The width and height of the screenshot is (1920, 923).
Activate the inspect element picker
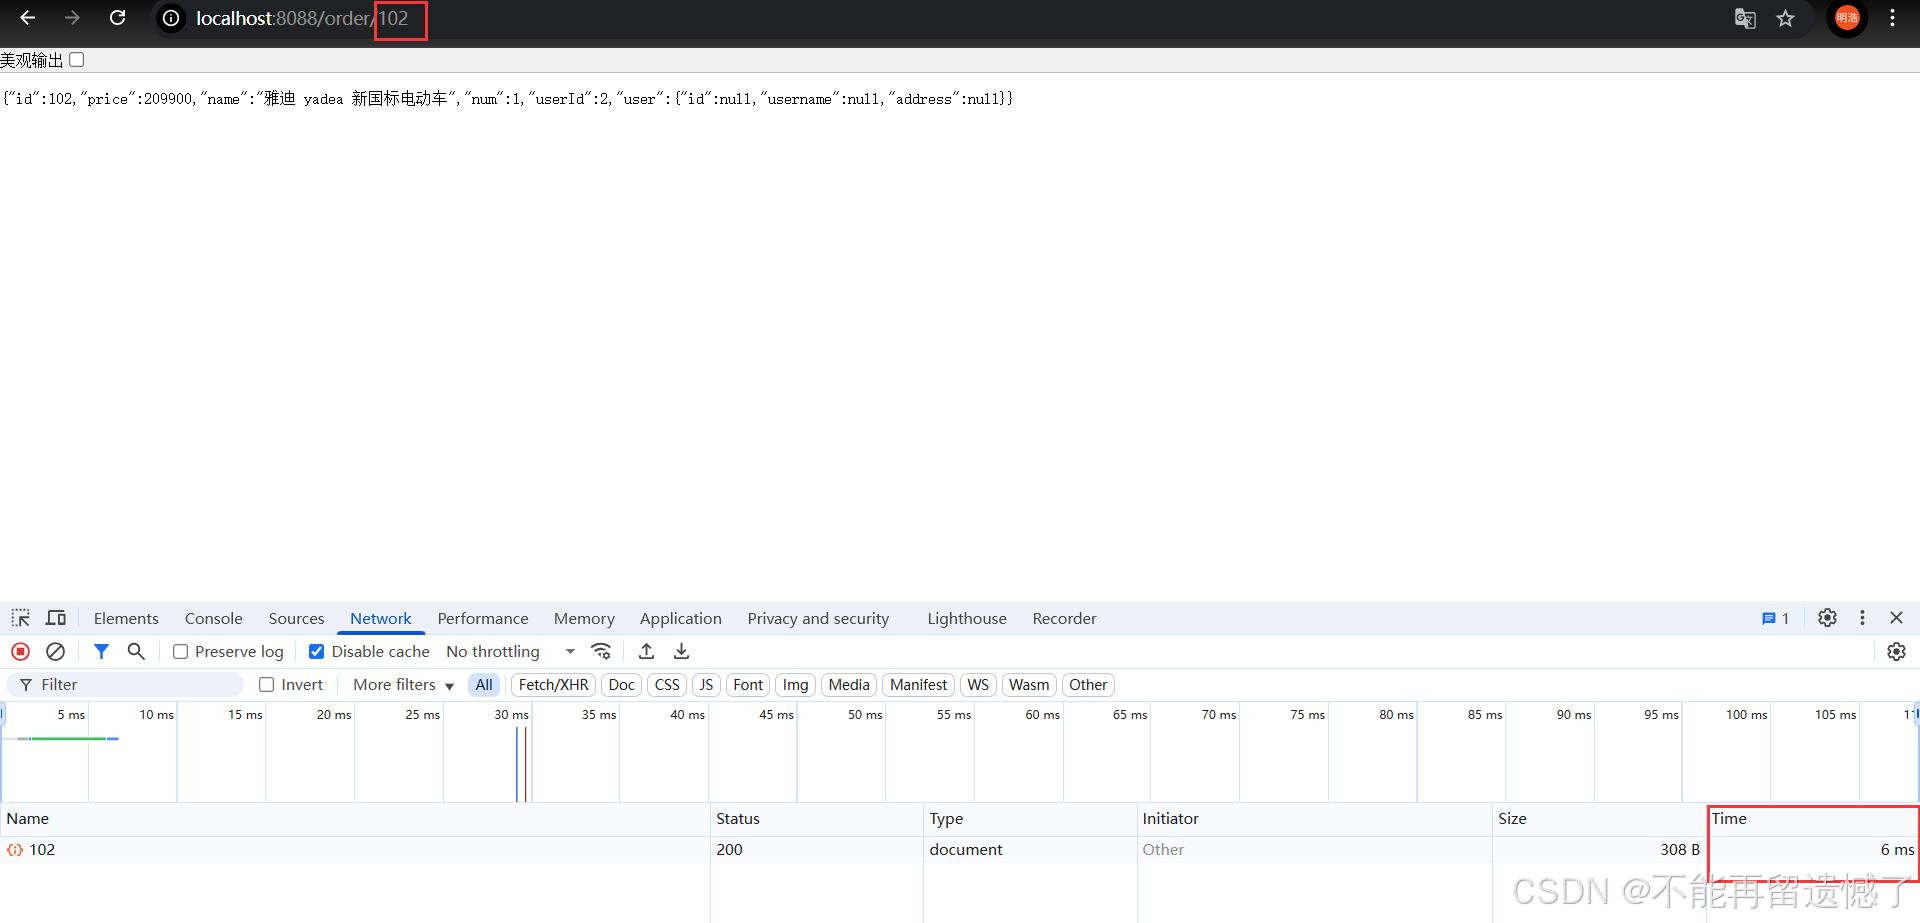(x=21, y=618)
